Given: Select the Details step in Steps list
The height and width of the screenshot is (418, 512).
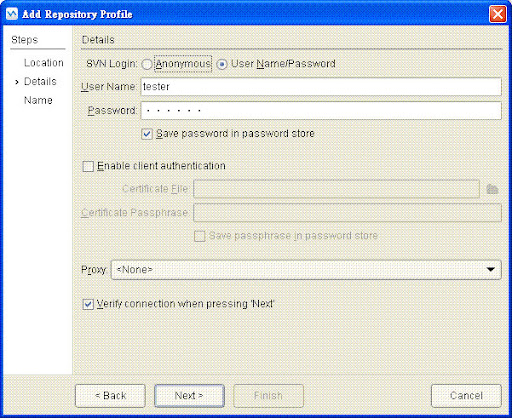Looking at the screenshot, I should pos(40,81).
